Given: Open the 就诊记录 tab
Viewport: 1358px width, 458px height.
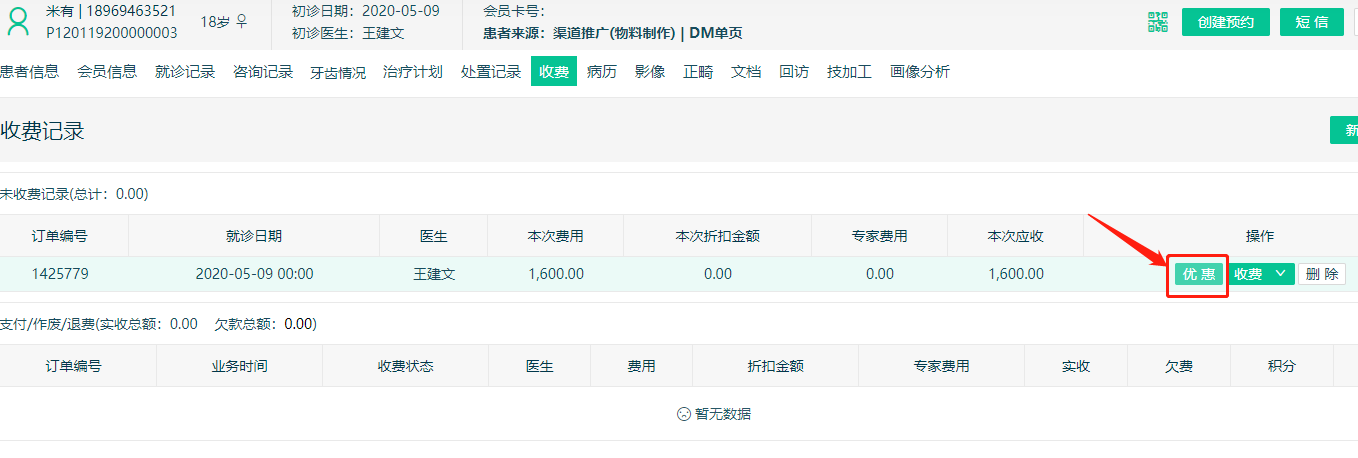Looking at the screenshot, I should coord(185,72).
